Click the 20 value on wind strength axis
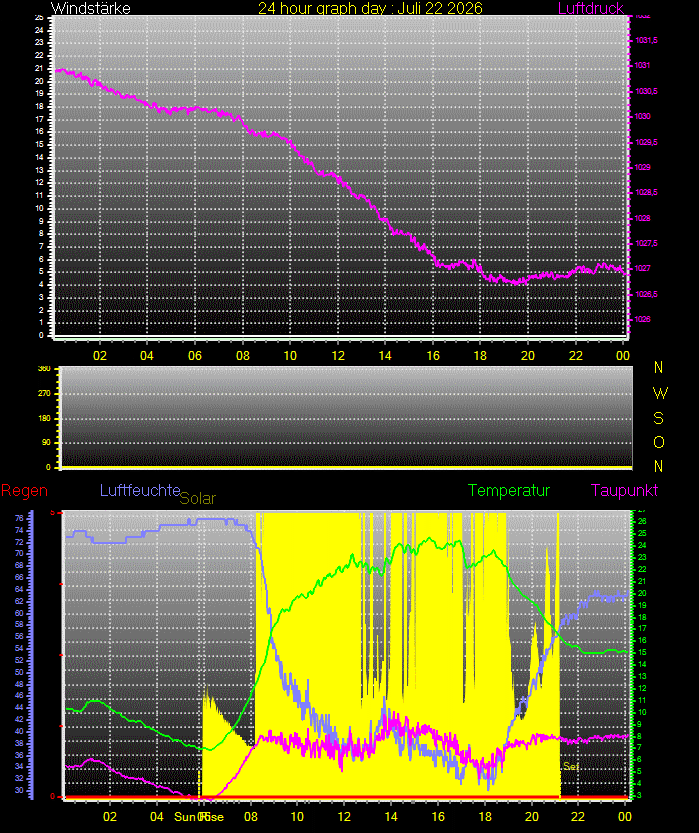This screenshot has width=699, height=833. (x=39, y=81)
